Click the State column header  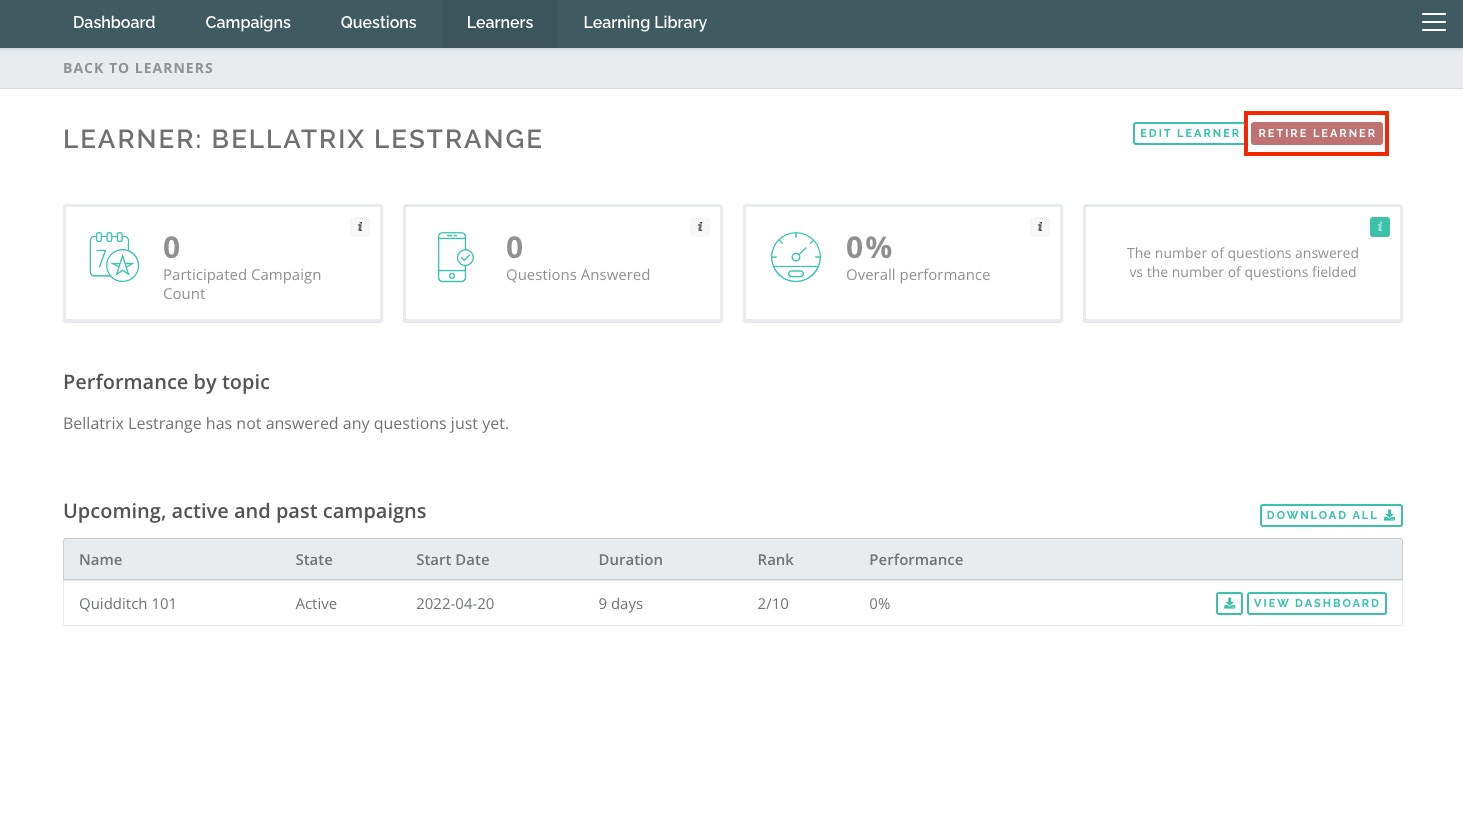point(314,560)
